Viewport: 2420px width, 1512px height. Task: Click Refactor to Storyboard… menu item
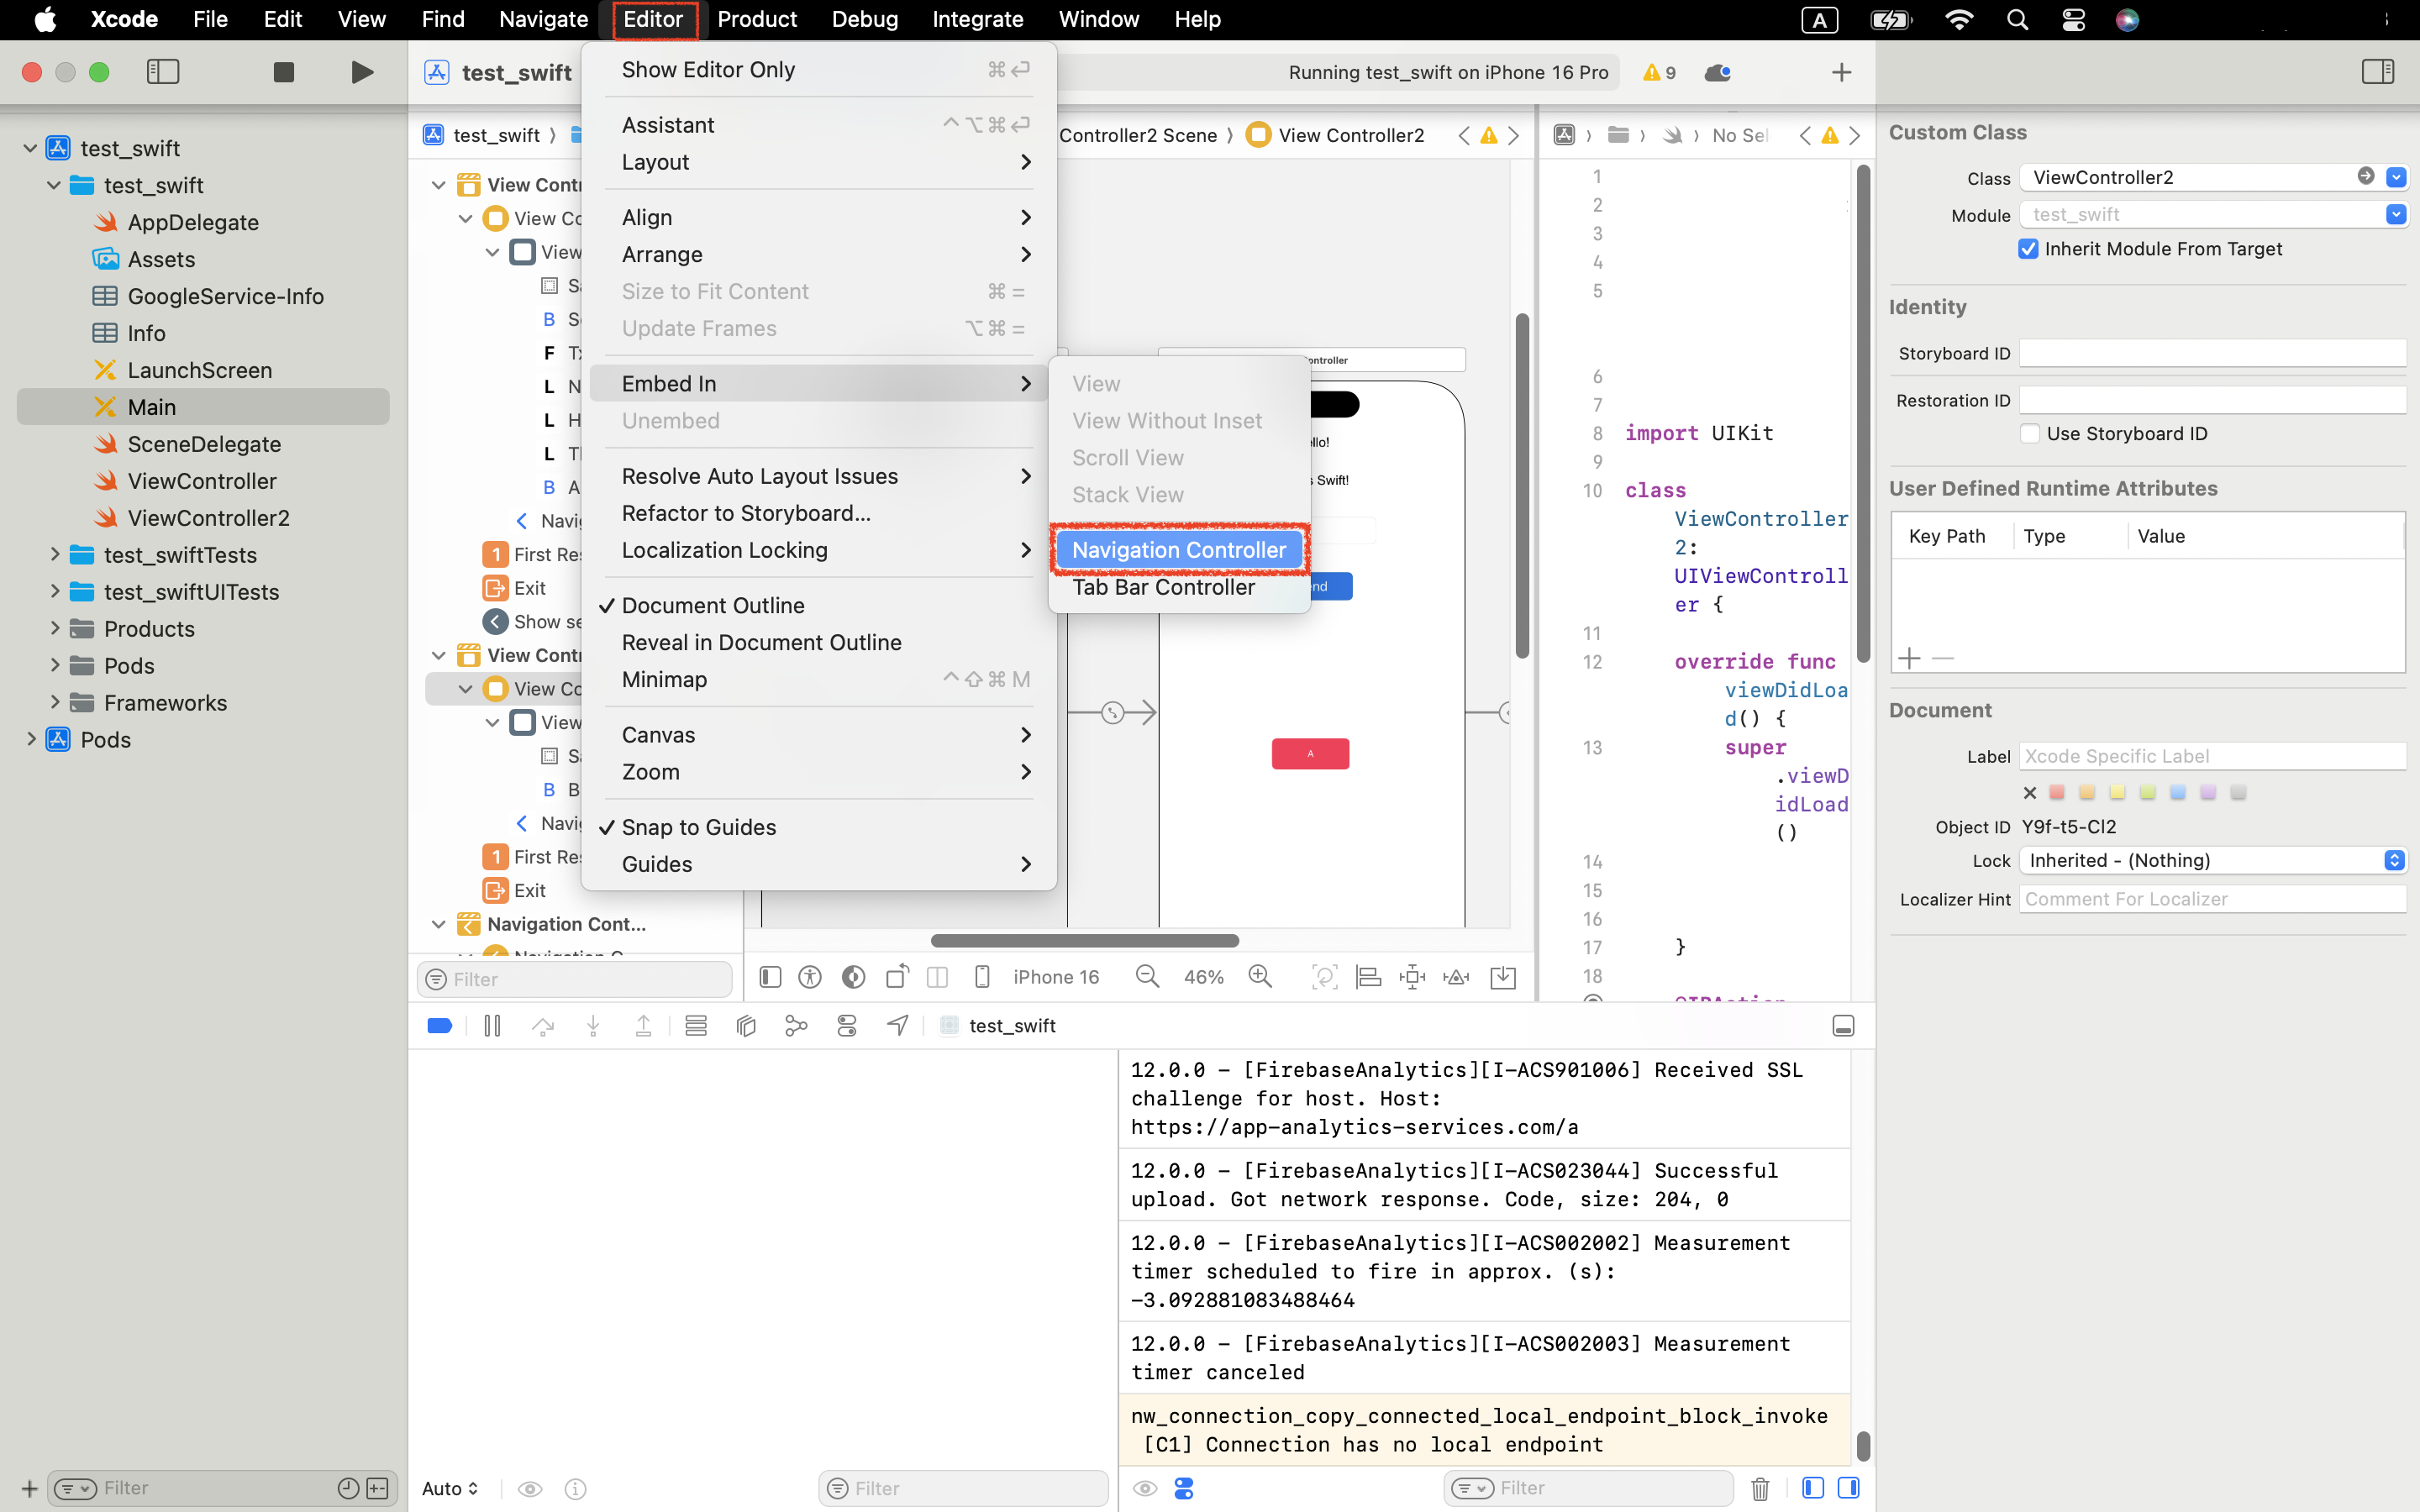[x=746, y=513]
